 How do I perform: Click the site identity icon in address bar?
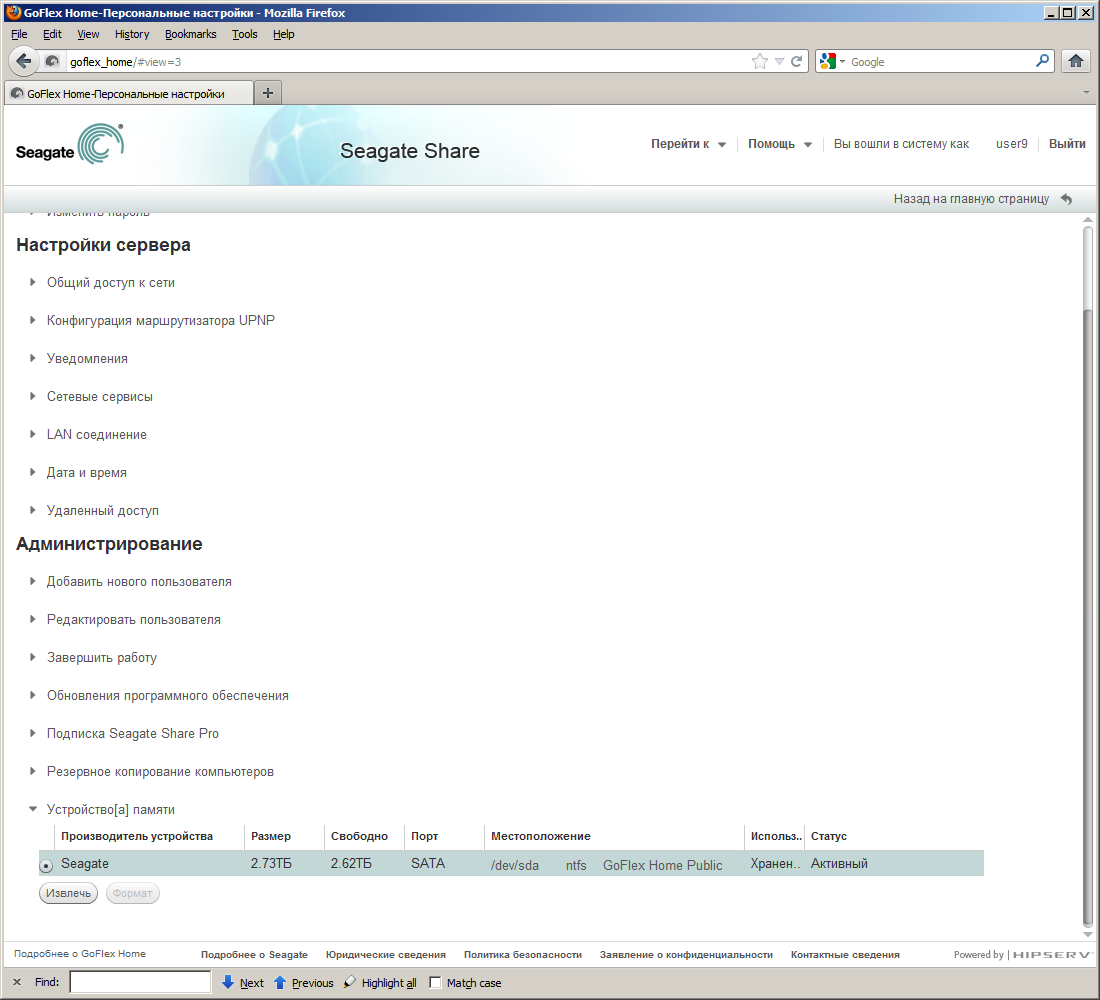[52, 62]
